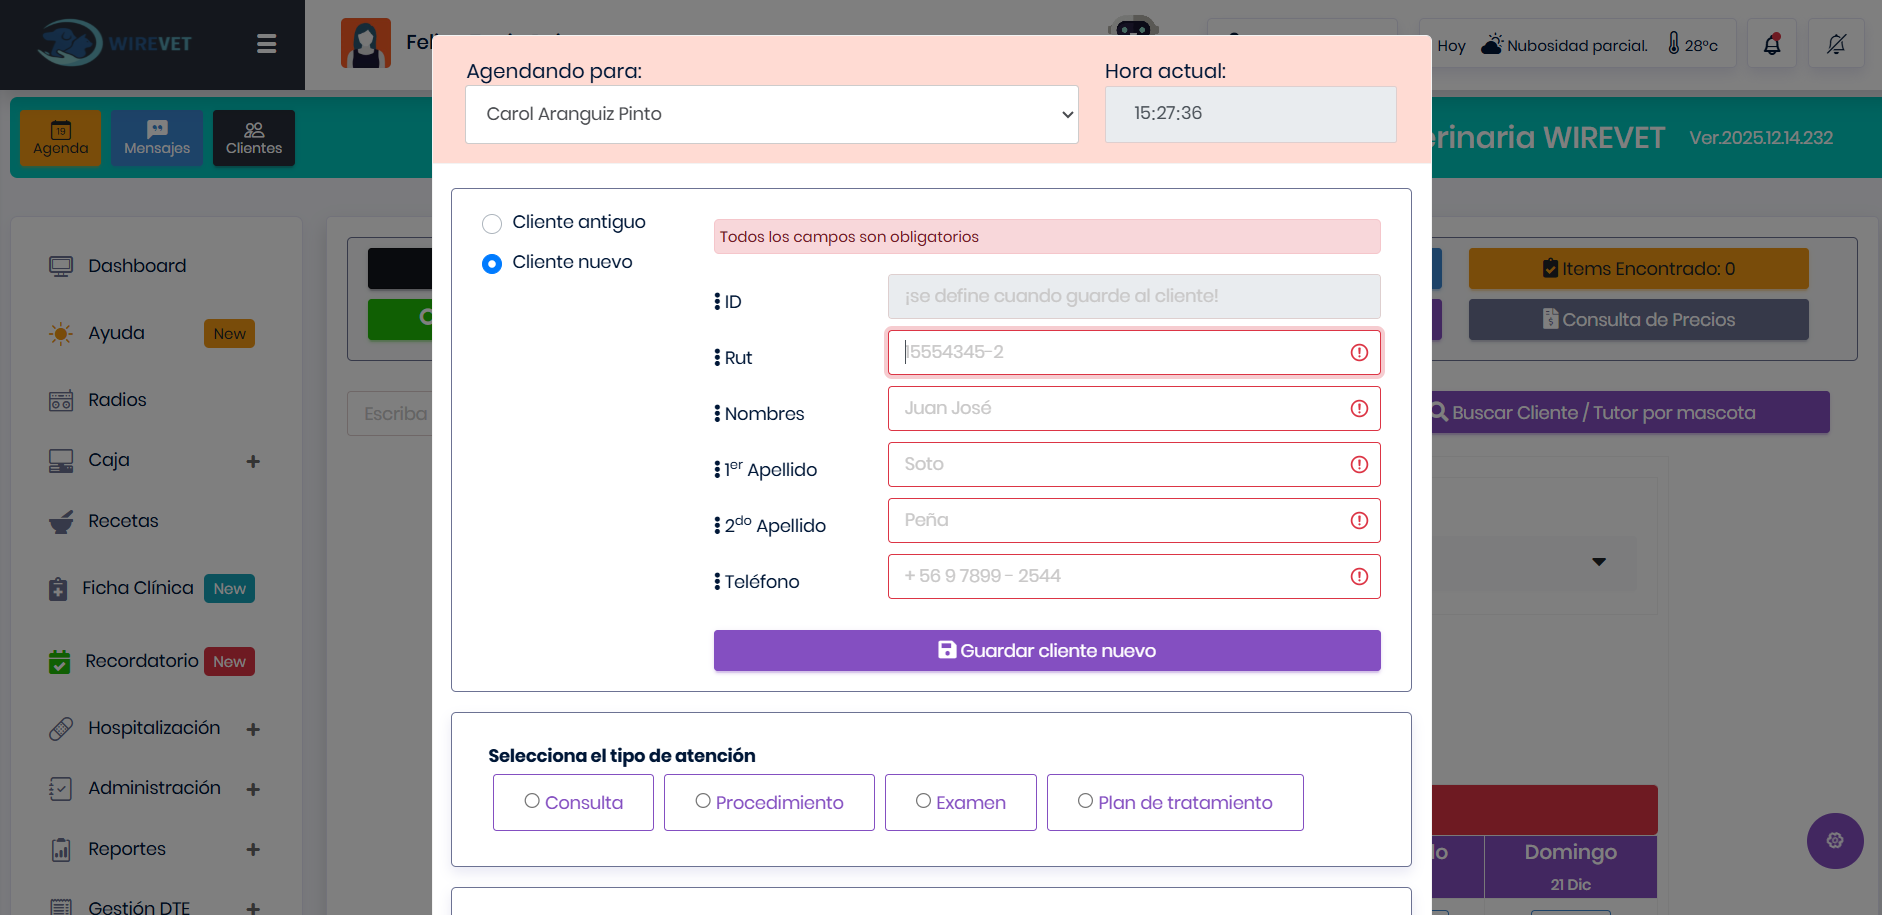This screenshot has height=915, width=1882.
Task: Select the Cliente nuevo option
Action: click(x=492, y=263)
